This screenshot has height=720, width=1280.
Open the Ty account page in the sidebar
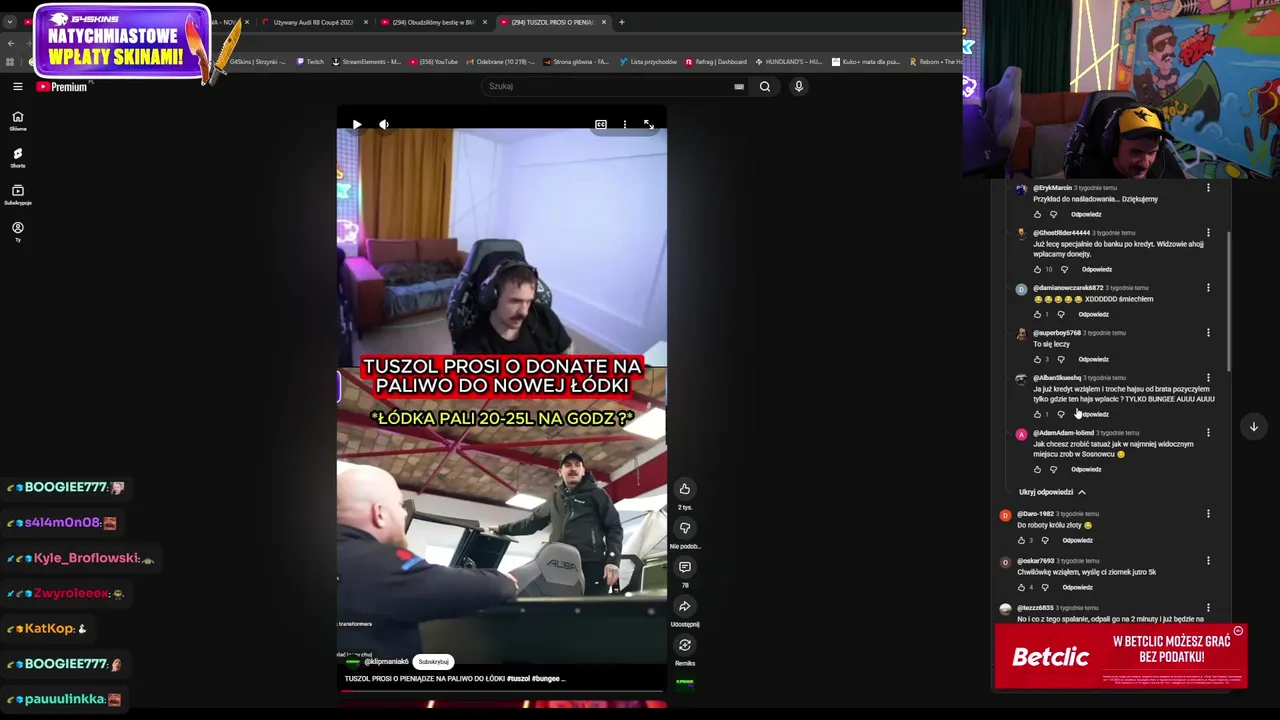tap(18, 231)
